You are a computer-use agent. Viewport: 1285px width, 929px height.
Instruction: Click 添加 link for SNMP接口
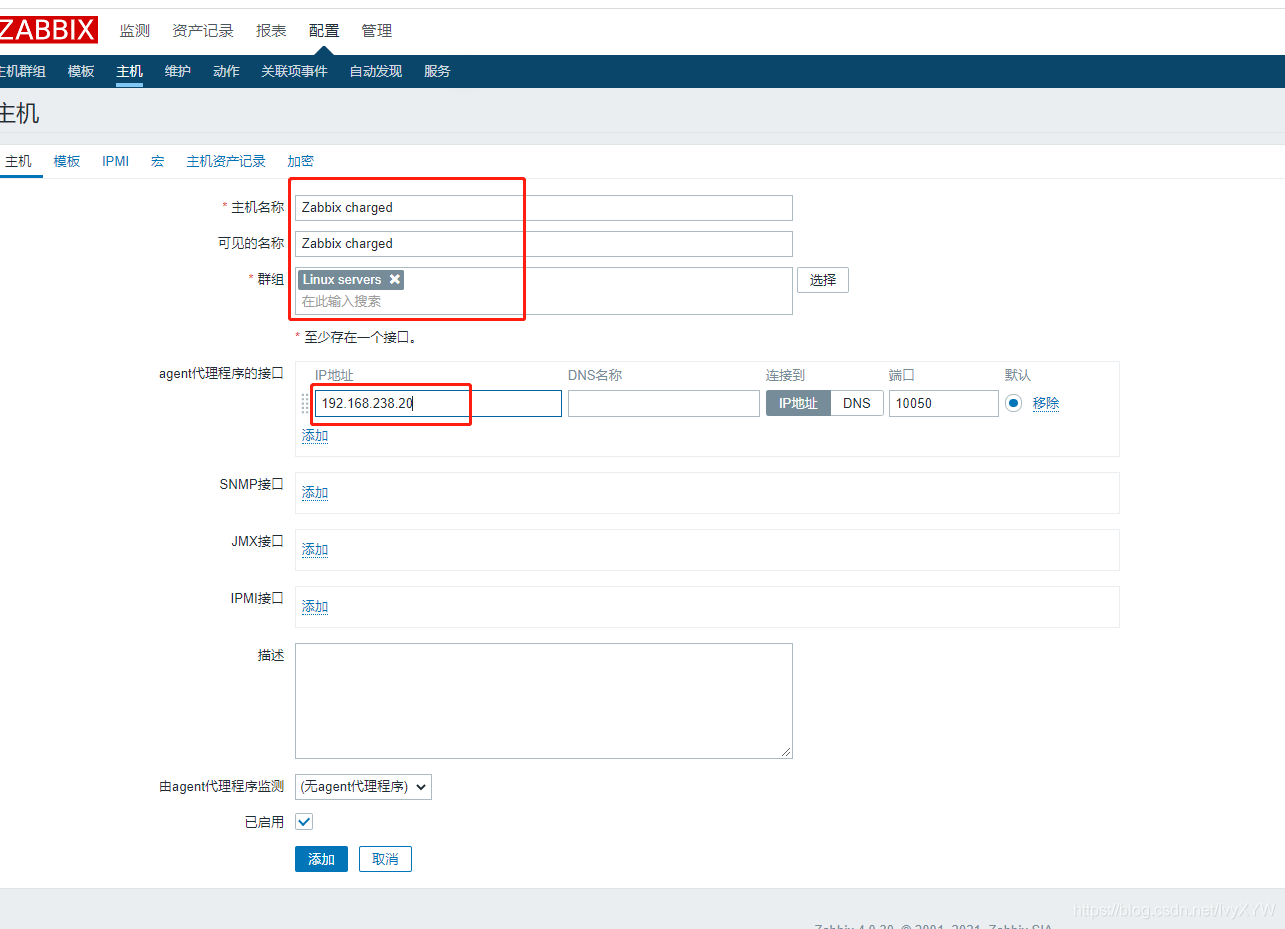click(315, 493)
